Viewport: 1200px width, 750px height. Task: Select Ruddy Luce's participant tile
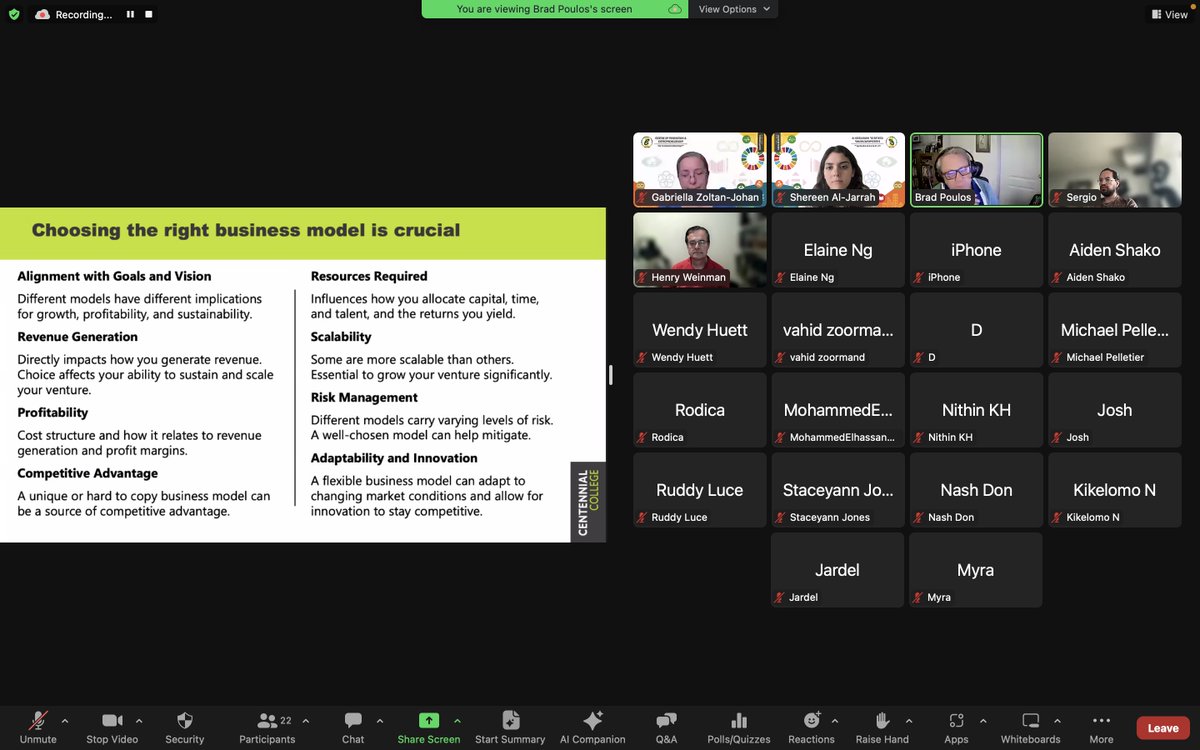tap(700, 490)
